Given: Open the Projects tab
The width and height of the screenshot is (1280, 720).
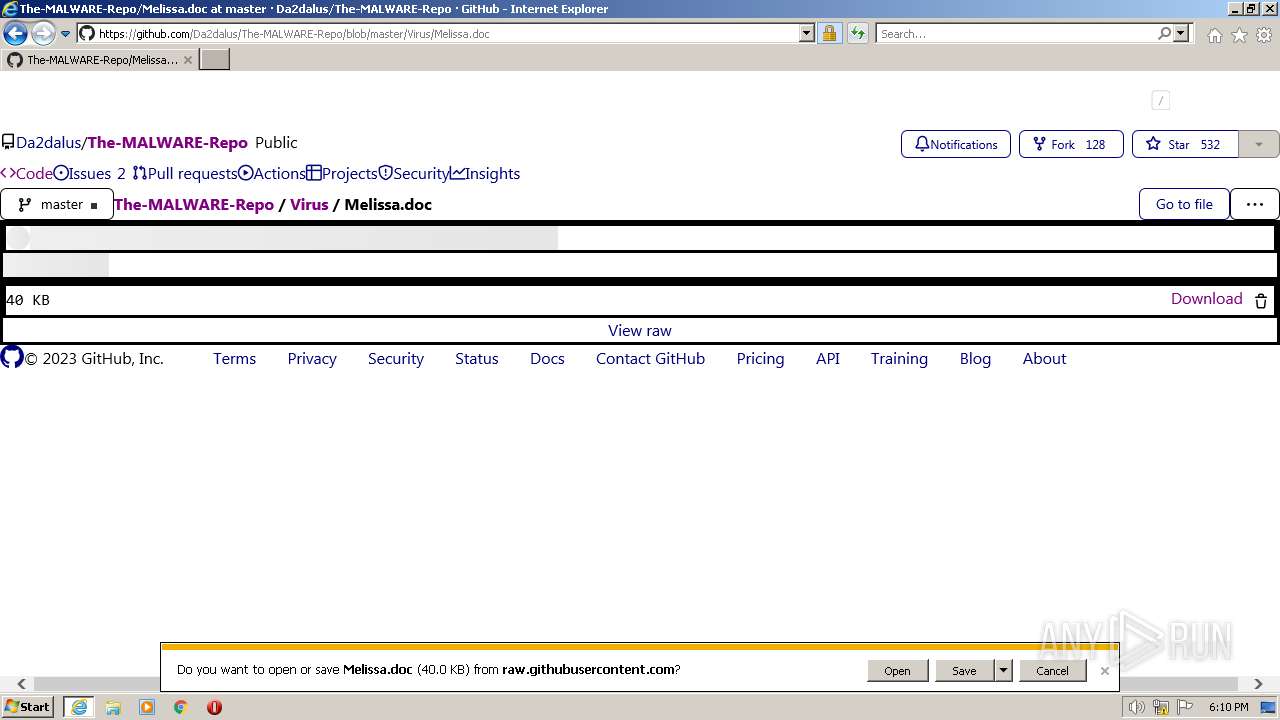Looking at the screenshot, I should tap(342, 174).
